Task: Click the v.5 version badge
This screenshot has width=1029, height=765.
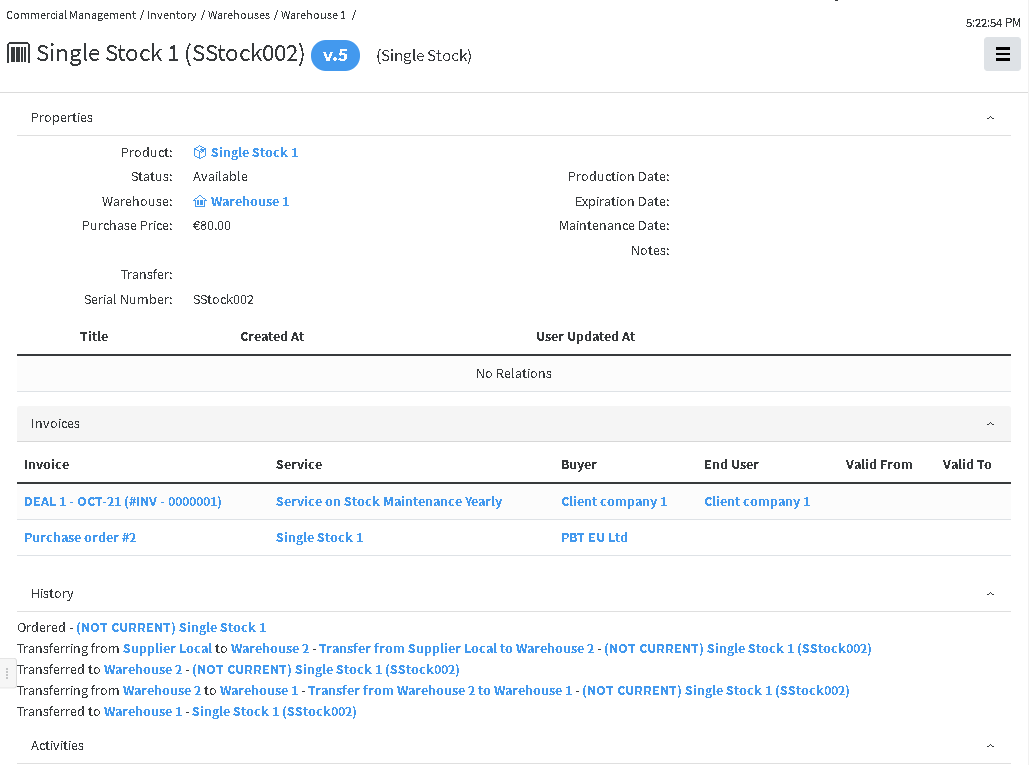Action: pyautogui.click(x=335, y=55)
